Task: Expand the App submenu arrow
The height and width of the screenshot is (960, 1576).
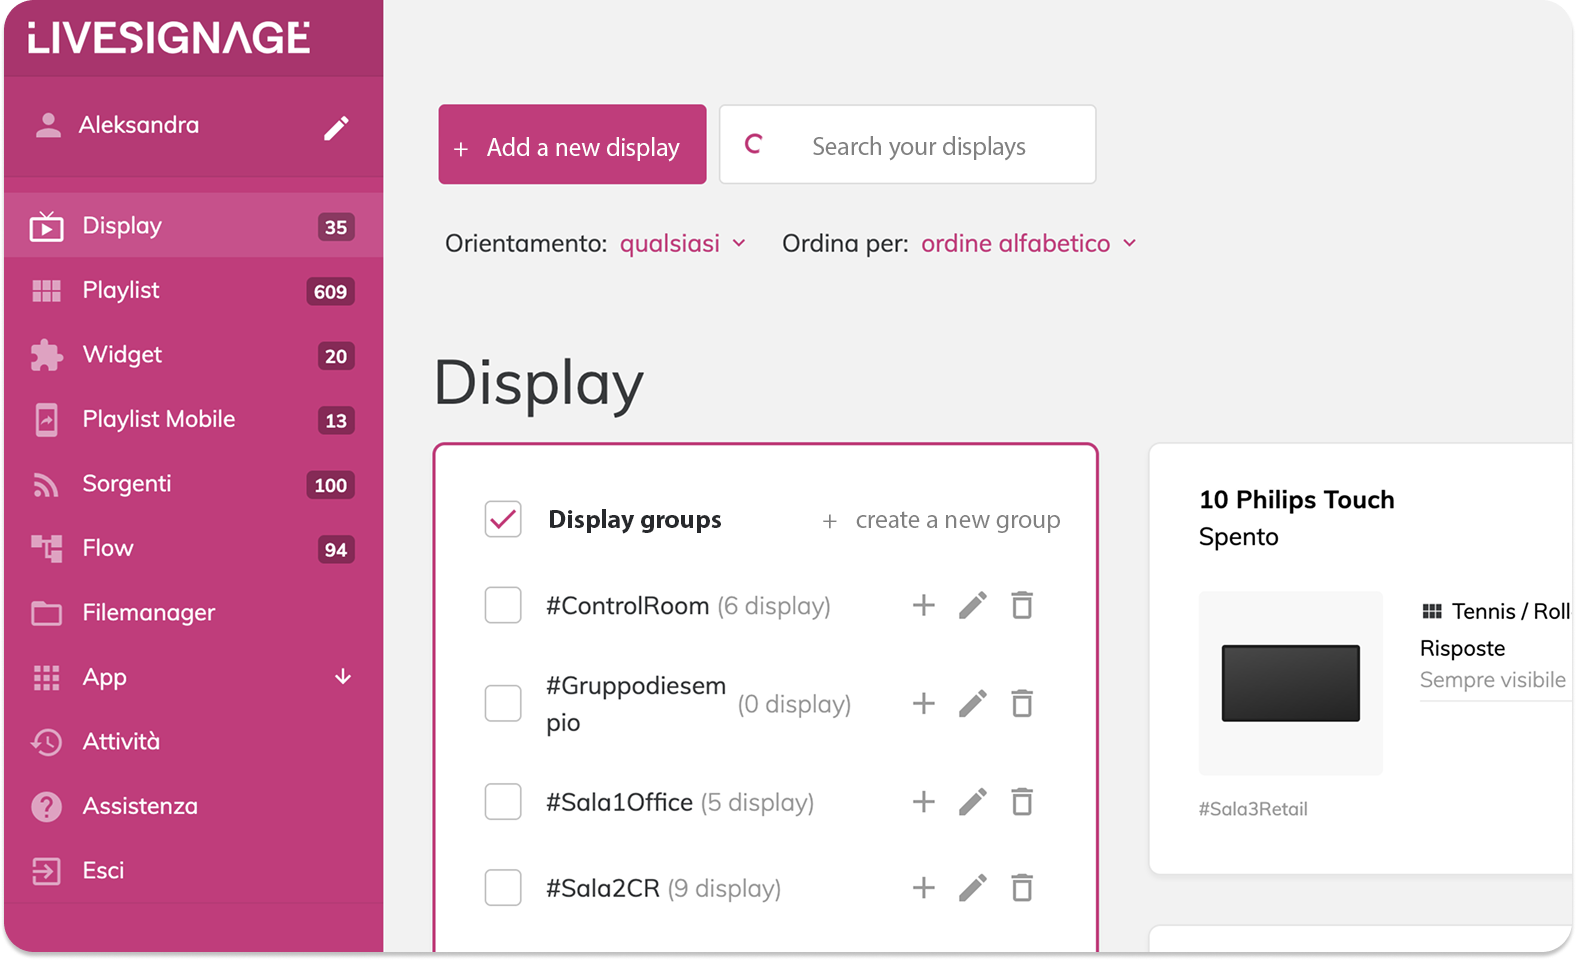Action: pos(343,677)
